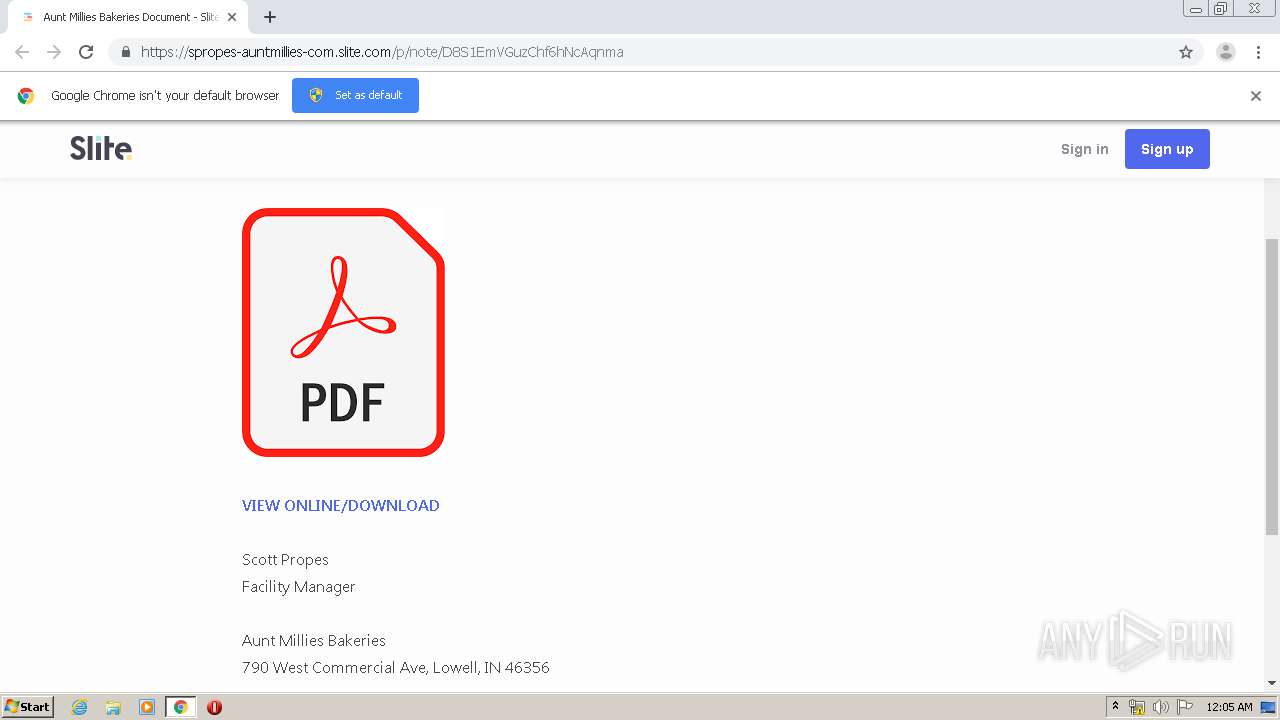The height and width of the screenshot is (720, 1280).
Task: Restore down the Chrome window
Action: pos(1221,9)
